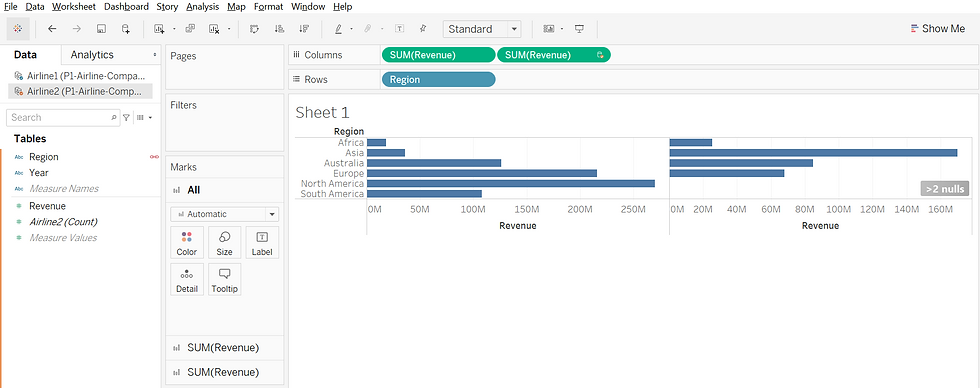Expand the All marks card
980x388 pixels.
click(x=224, y=190)
